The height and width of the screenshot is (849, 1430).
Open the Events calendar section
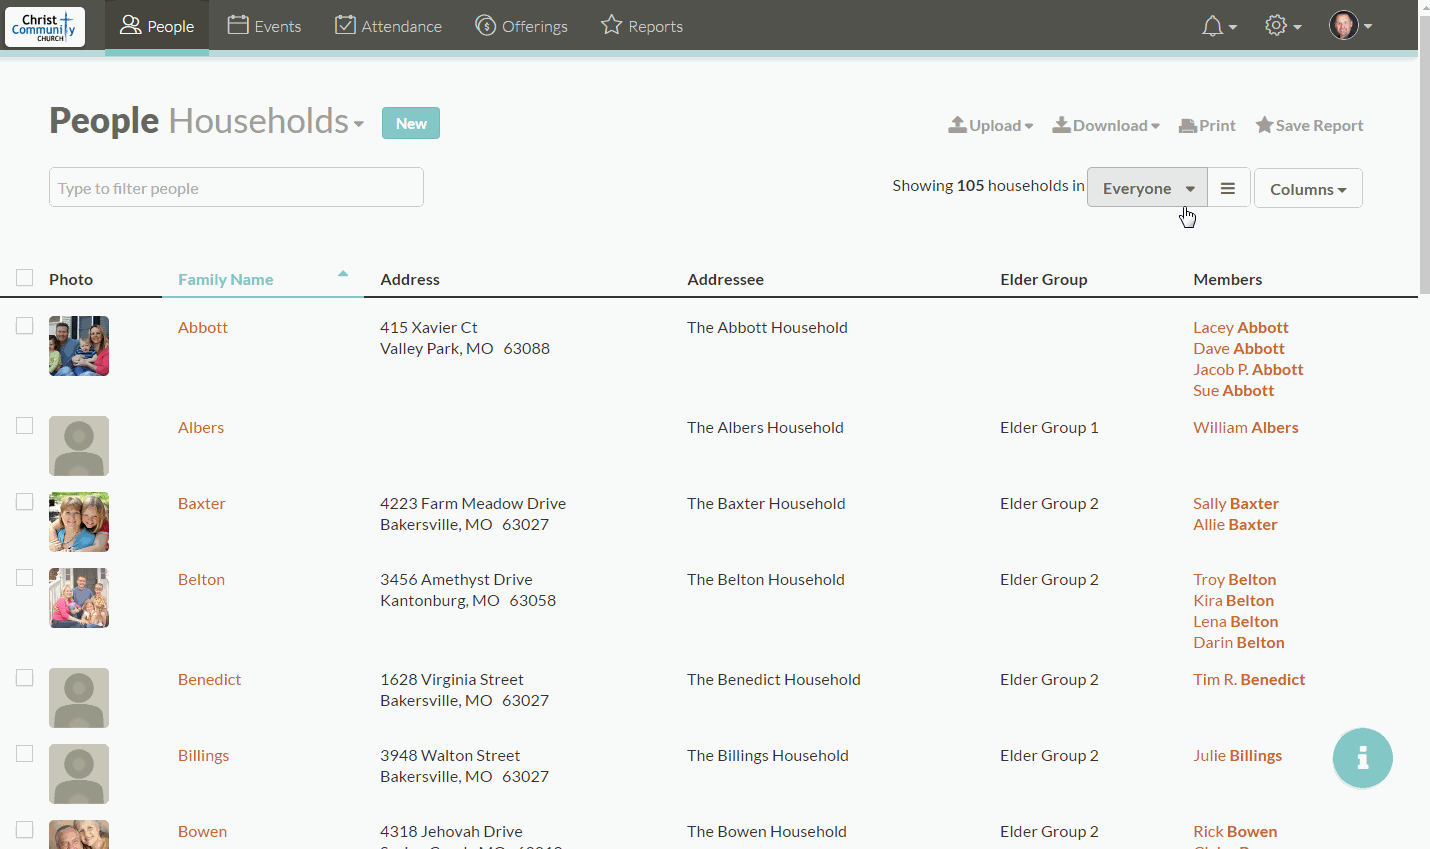(x=264, y=25)
